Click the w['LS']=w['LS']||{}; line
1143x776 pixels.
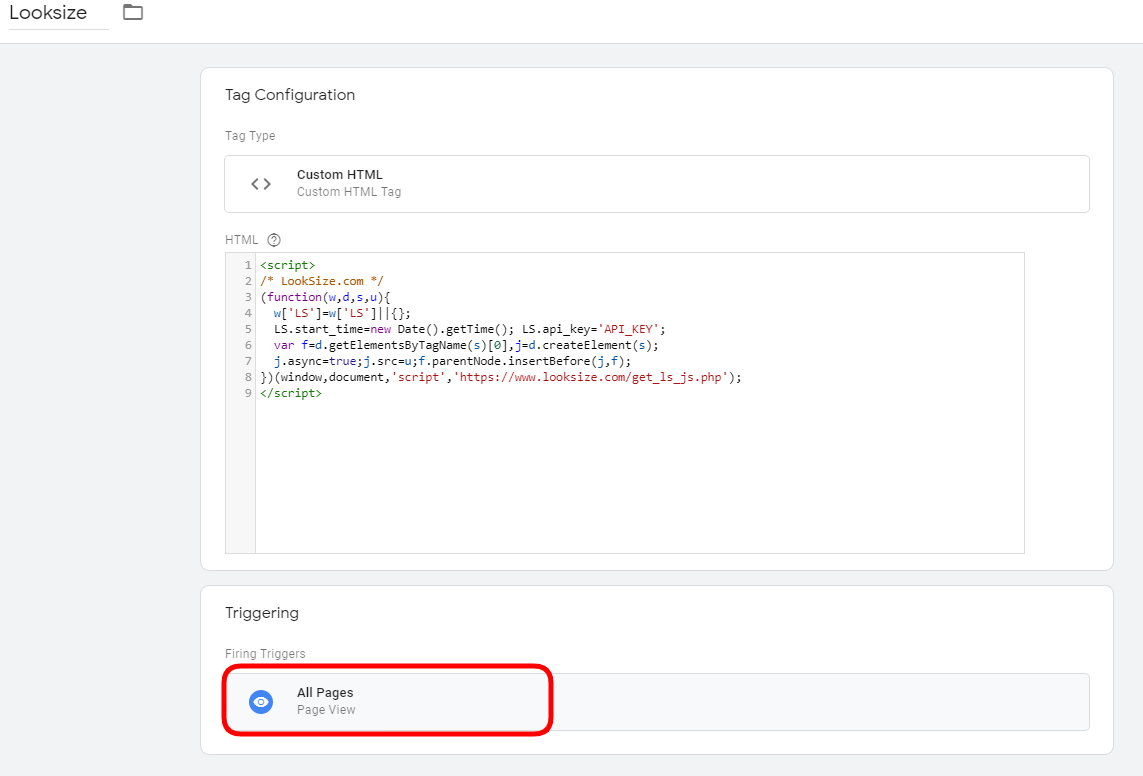point(342,313)
